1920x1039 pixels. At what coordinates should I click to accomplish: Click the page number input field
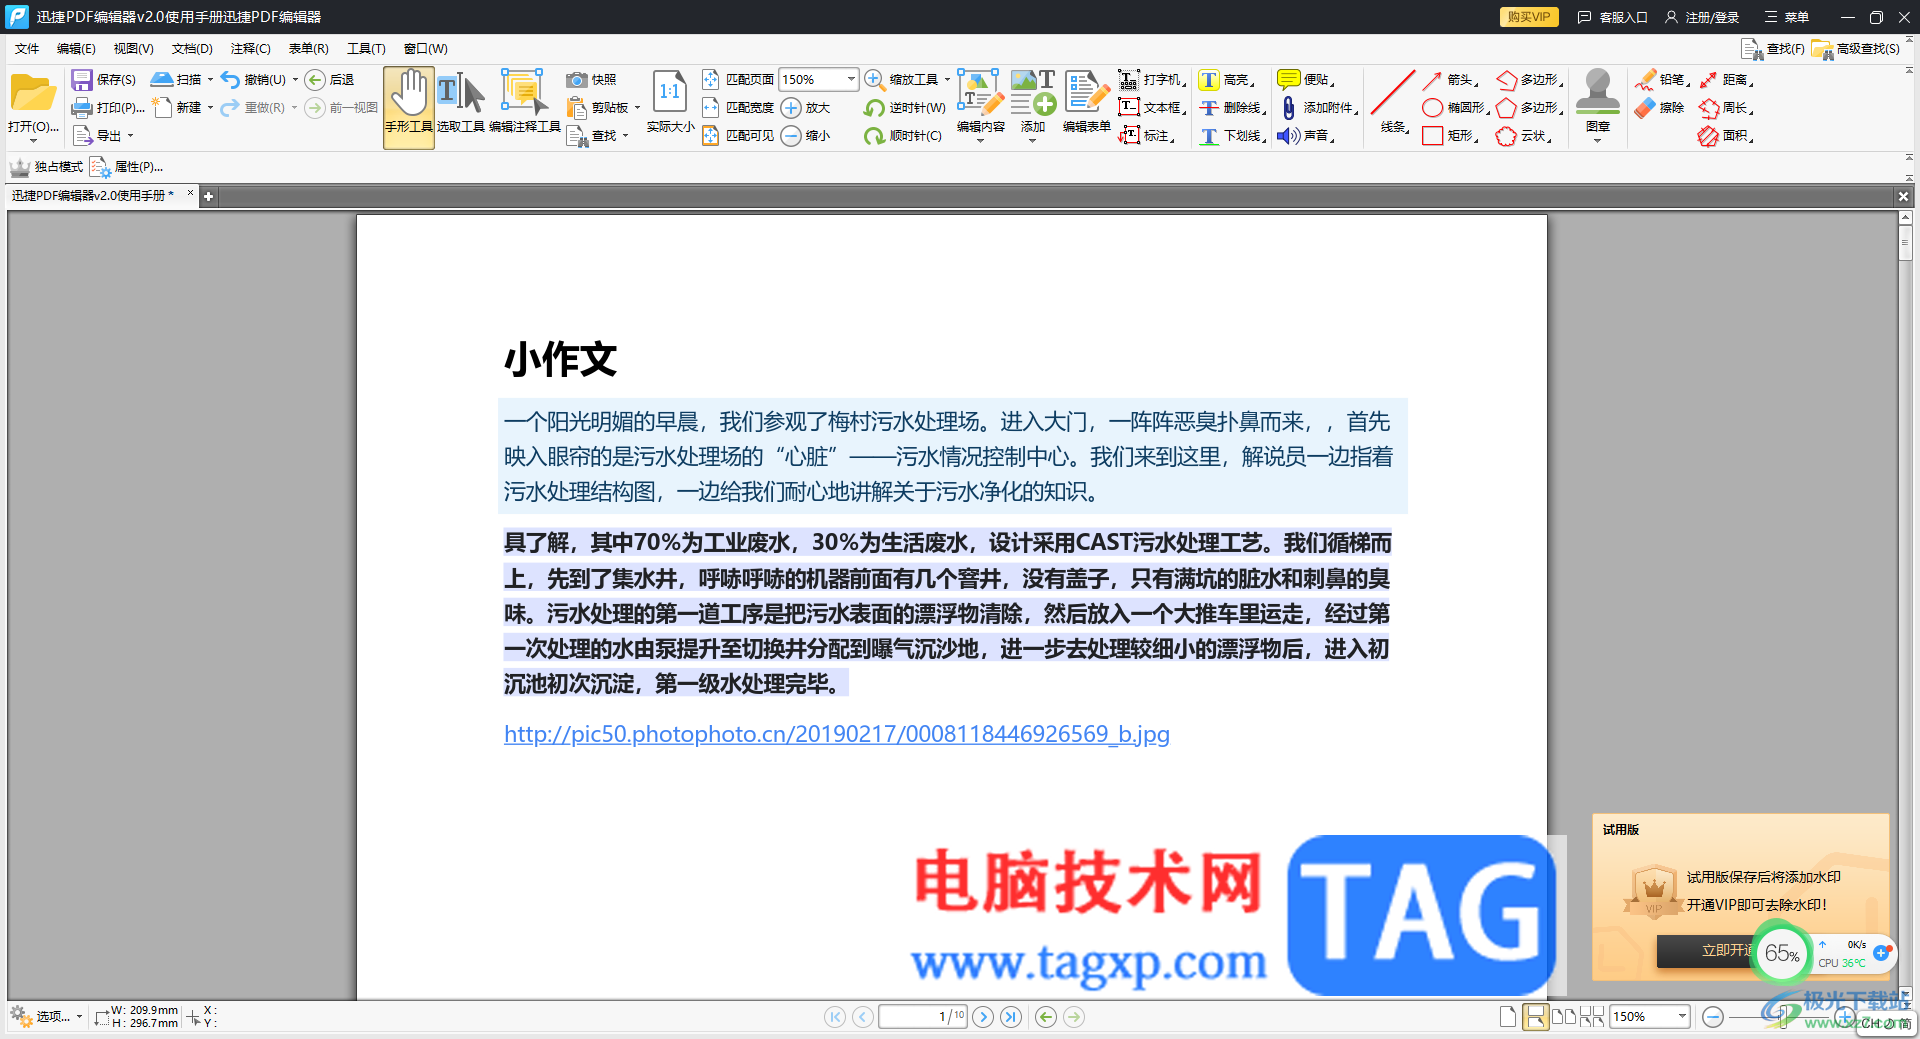tap(922, 1017)
